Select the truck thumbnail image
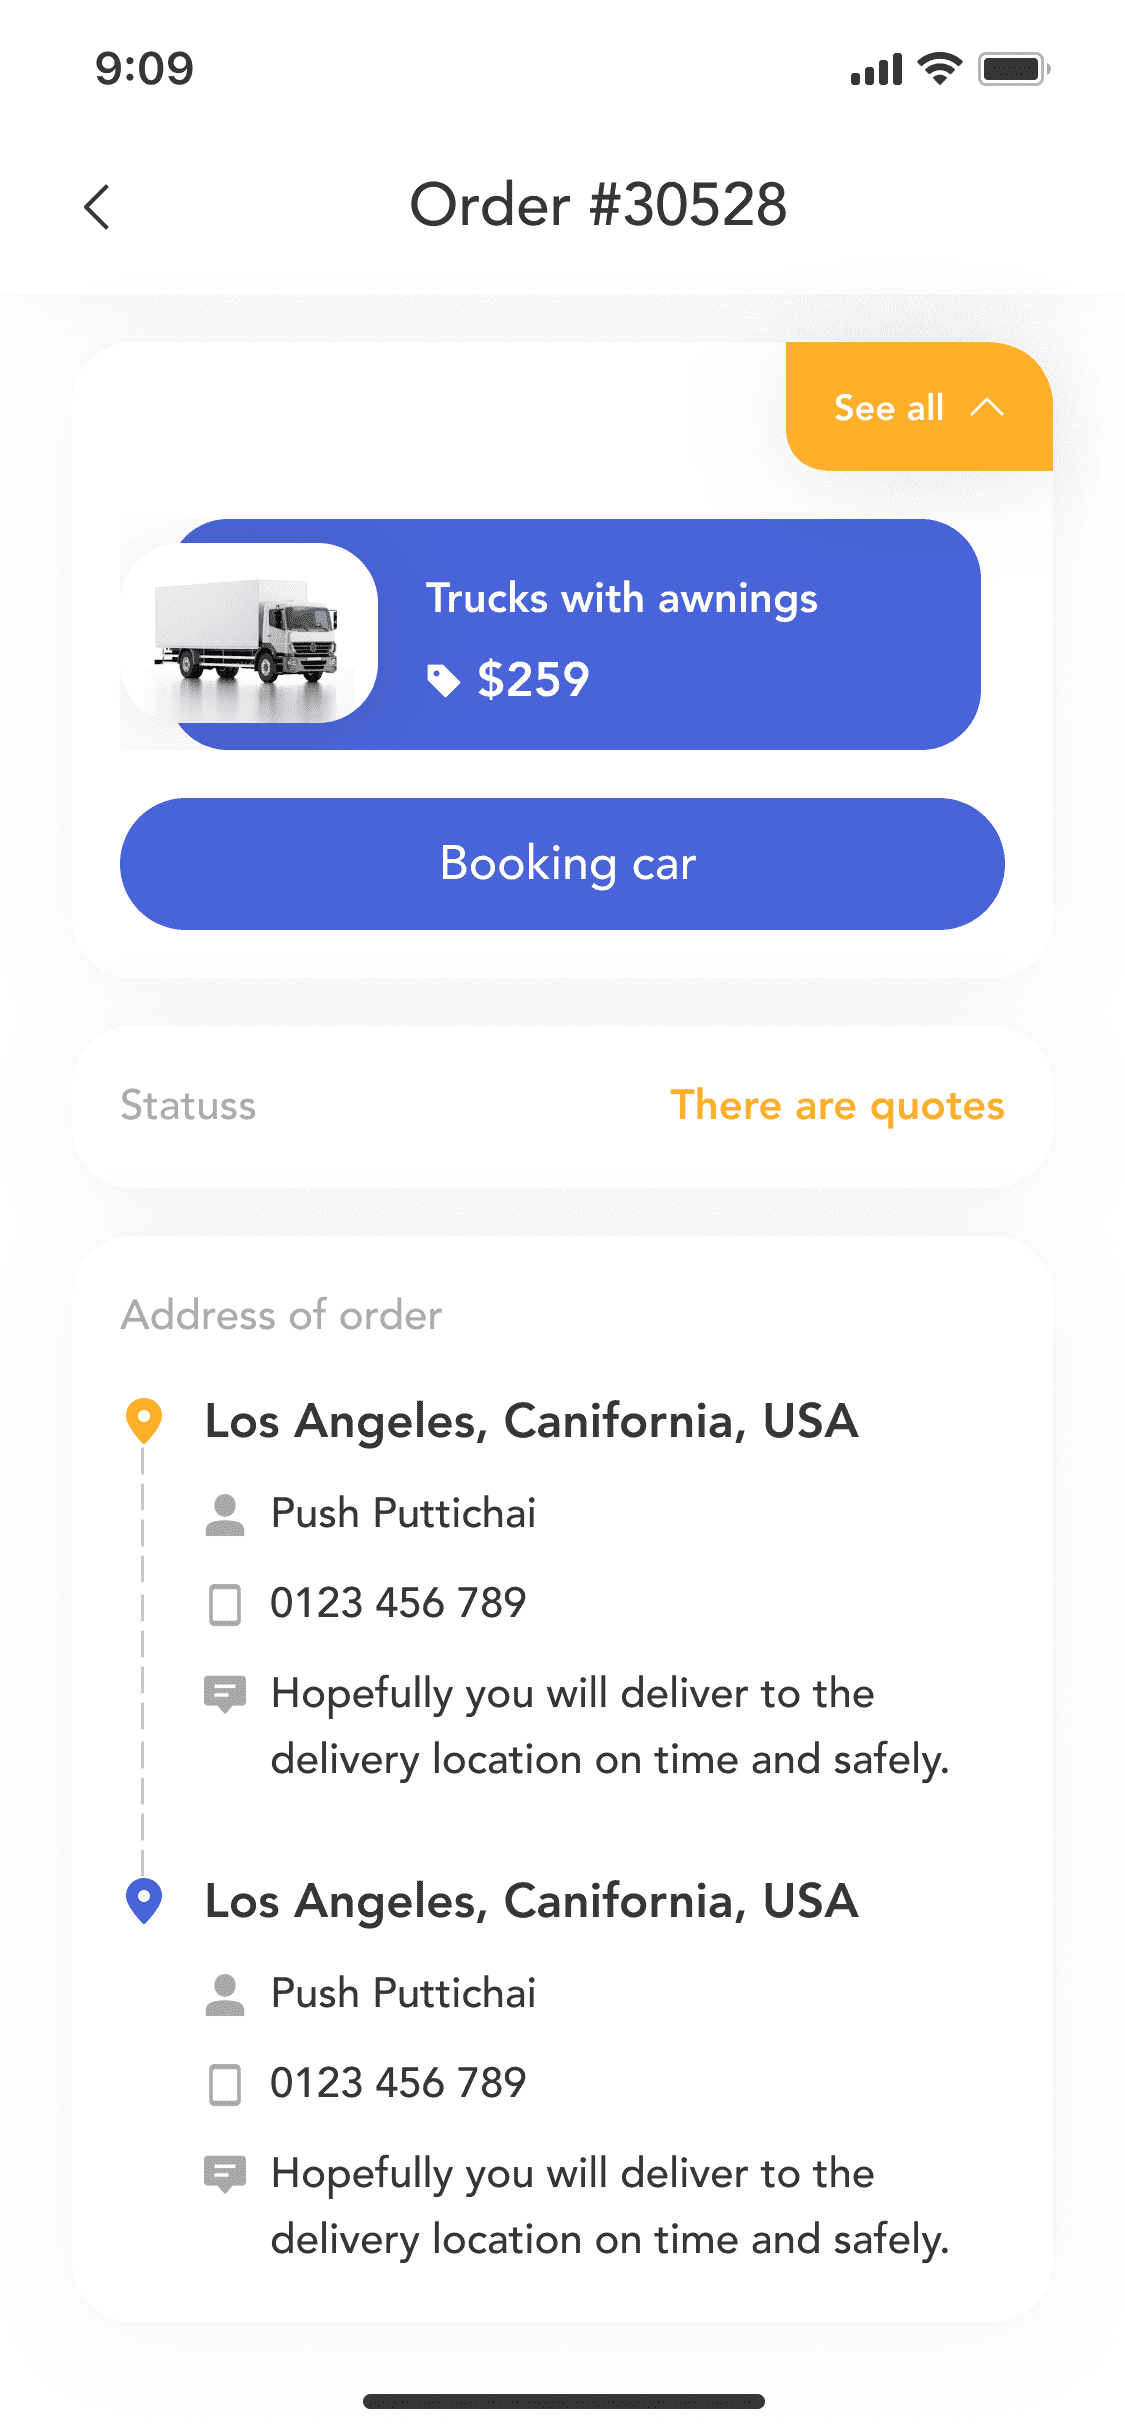 249,633
